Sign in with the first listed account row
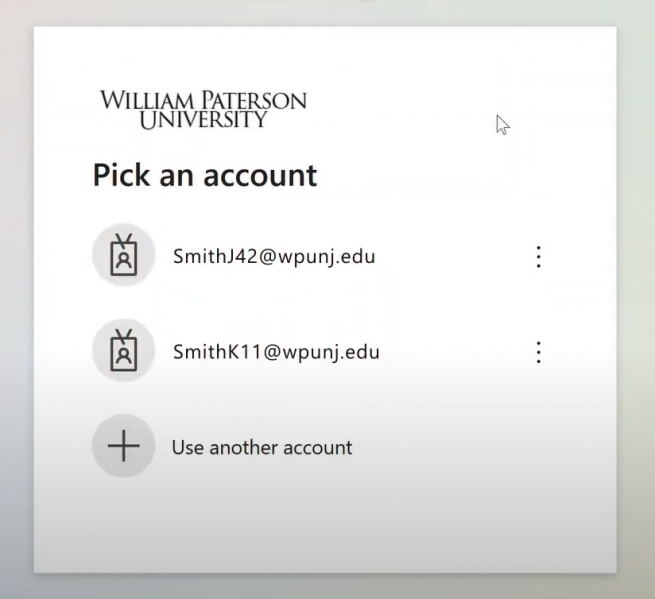The image size is (655, 599). click(300, 256)
